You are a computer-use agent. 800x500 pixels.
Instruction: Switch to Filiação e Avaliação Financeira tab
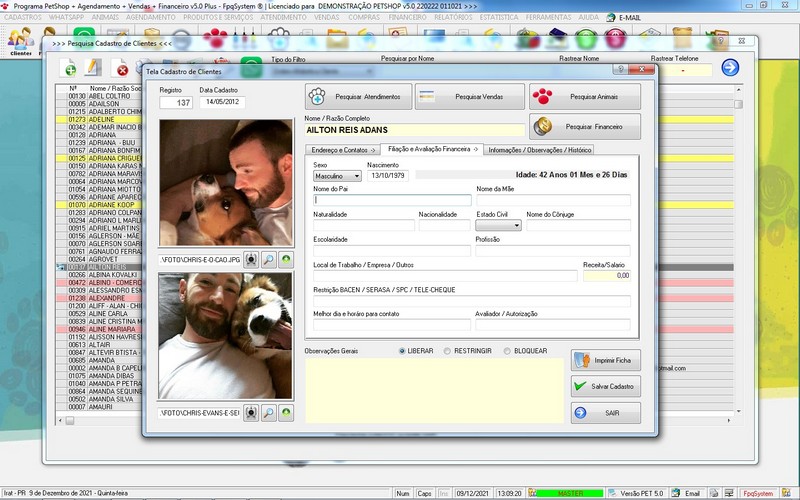pos(432,149)
